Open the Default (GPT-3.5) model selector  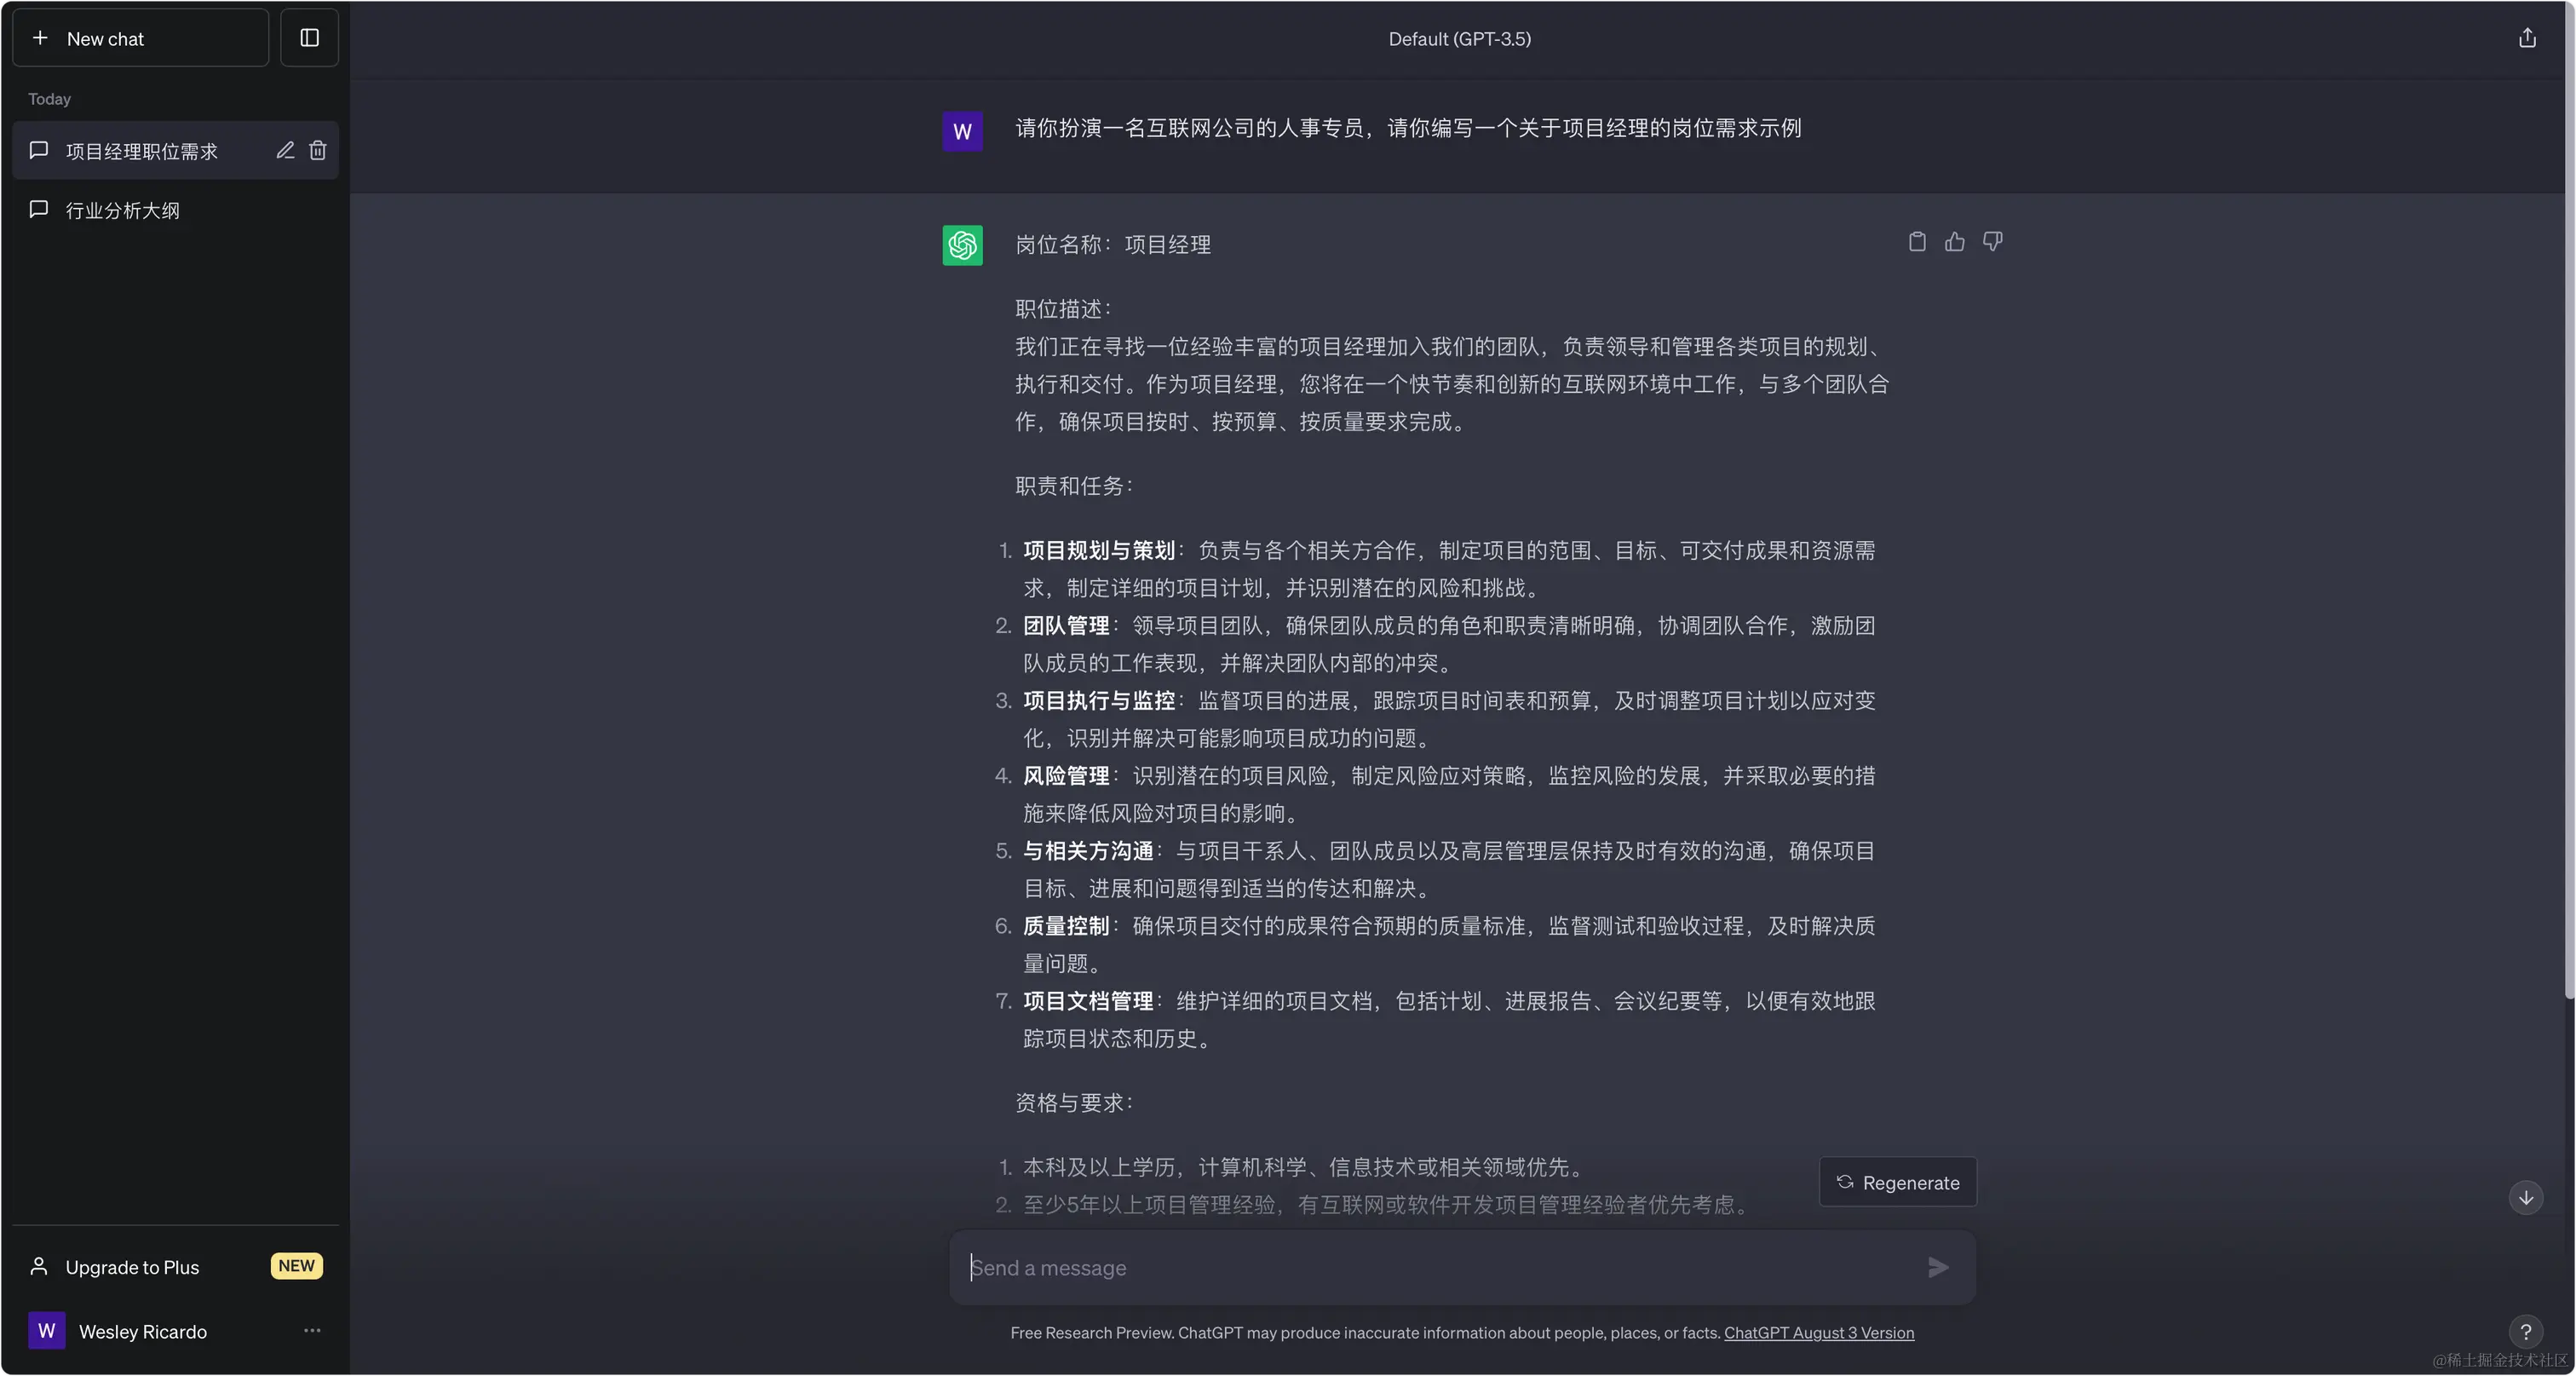click(x=1458, y=39)
